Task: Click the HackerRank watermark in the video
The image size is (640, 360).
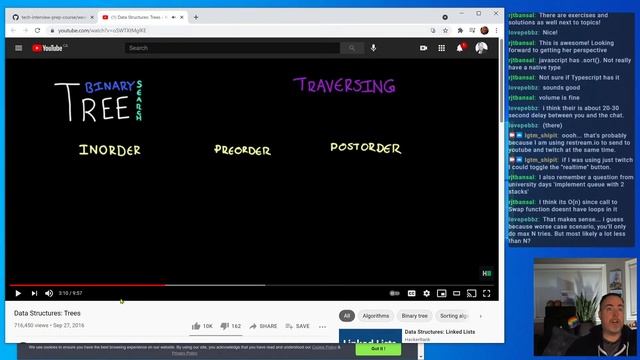Action: tap(487, 273)
